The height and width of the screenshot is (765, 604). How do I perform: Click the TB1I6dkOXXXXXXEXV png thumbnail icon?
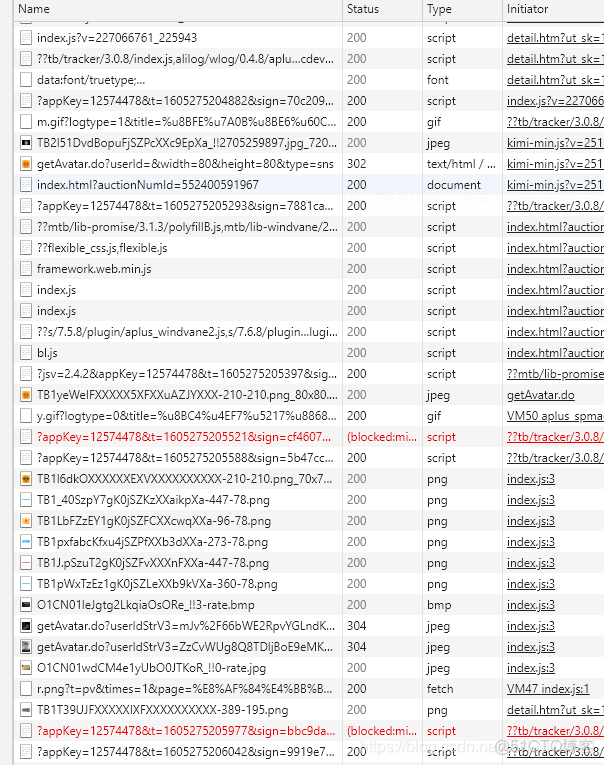26,479
